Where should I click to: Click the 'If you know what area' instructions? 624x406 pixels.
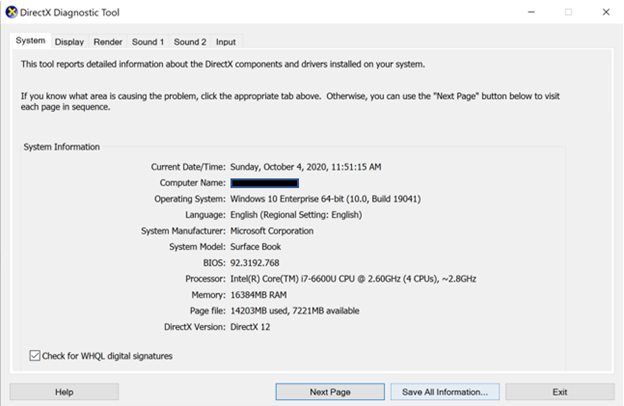tap(291, 102)
